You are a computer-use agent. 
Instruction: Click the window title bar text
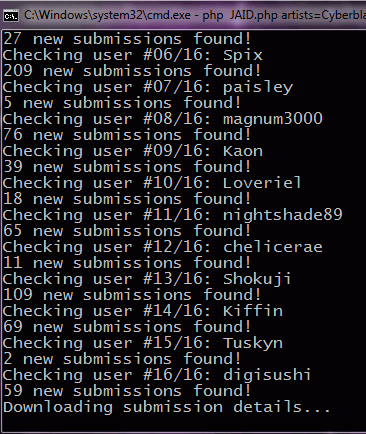195,16
